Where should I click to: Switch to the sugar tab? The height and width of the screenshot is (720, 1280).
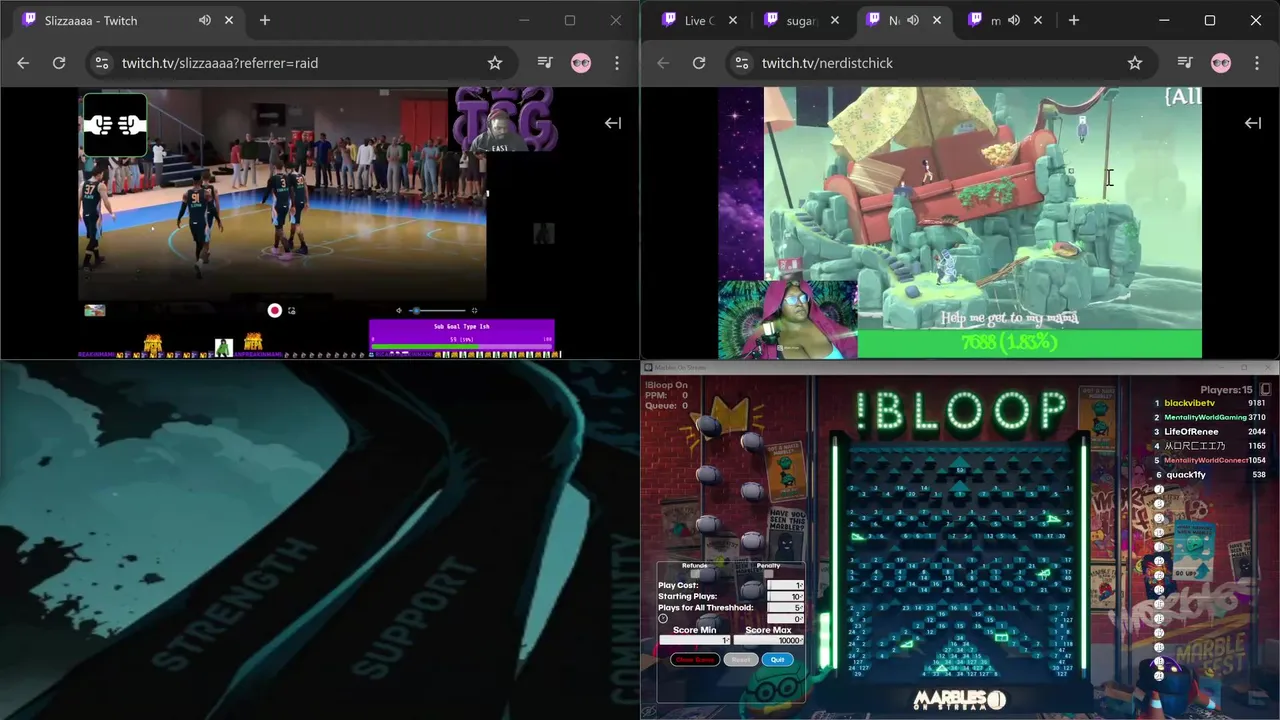click(x=800, y=20)
